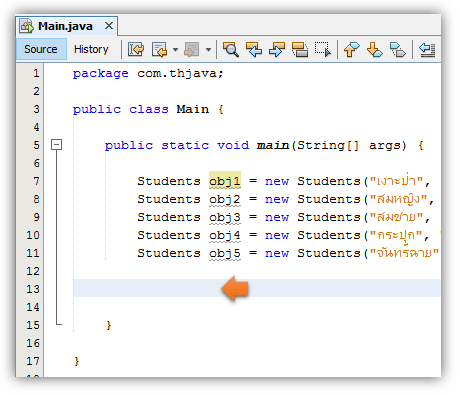The image size is (460, 395).
Task: Click the Find Selection magnifier icon
Action: pyautogui.click(x=231, y=50)
